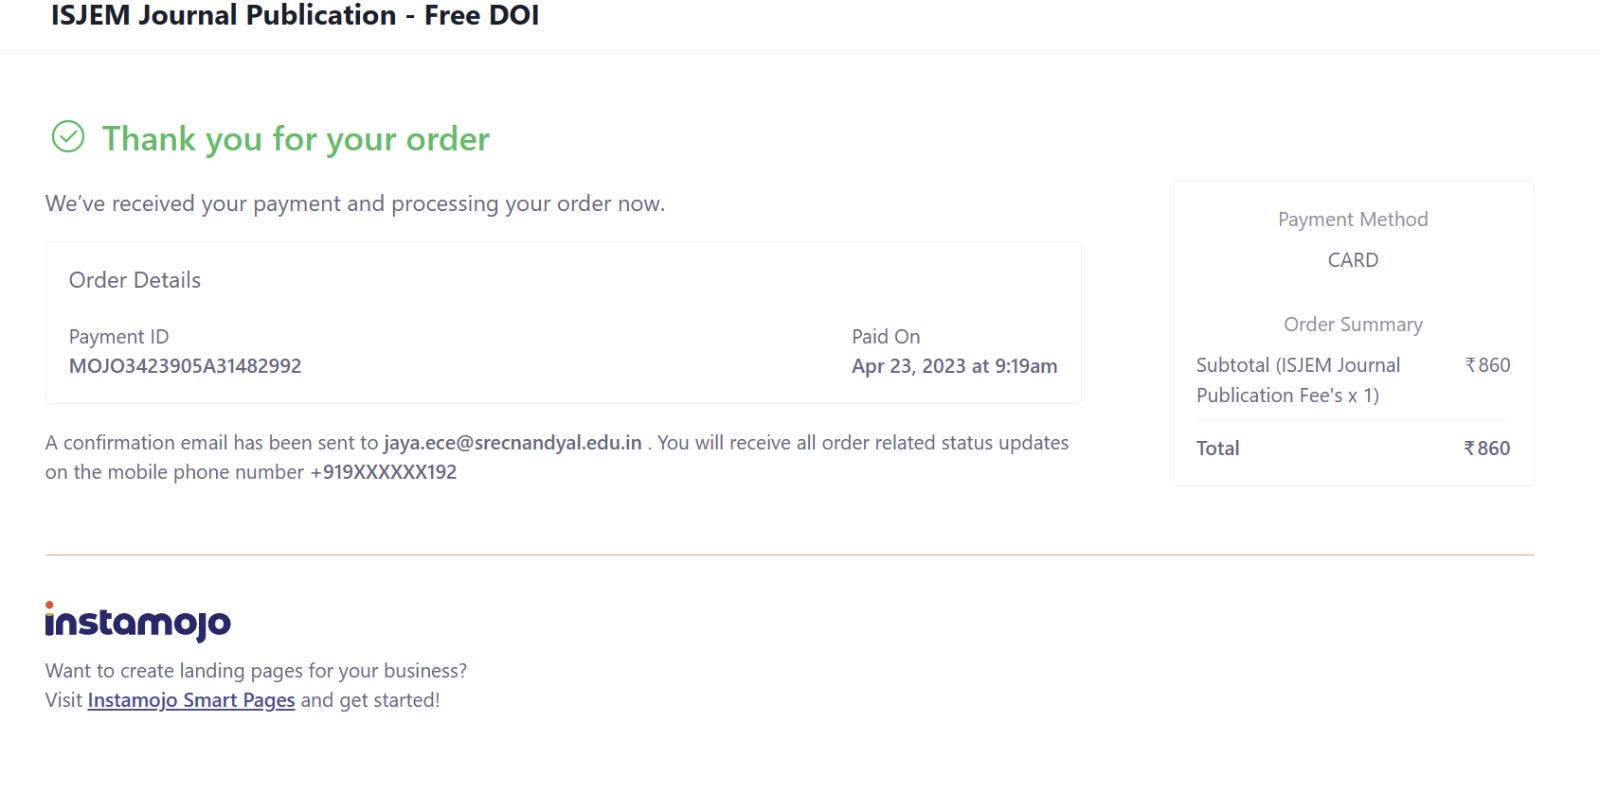Click the Subtotal amount ₹860
Viewport: 1600px width, 810px height.
point(1488,365)
